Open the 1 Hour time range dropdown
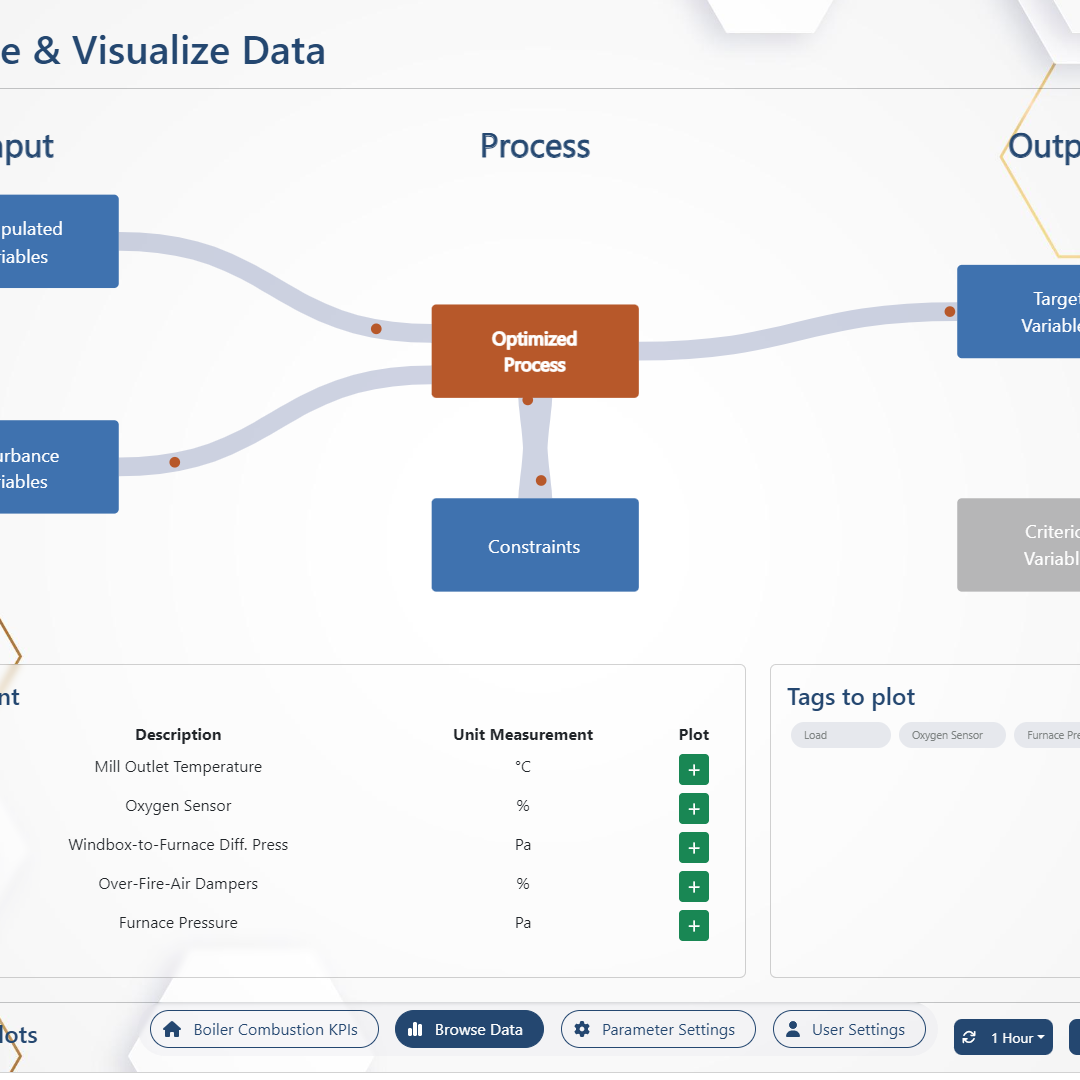The width and height of the screenshot is (1080, 1080). 1017,1038
